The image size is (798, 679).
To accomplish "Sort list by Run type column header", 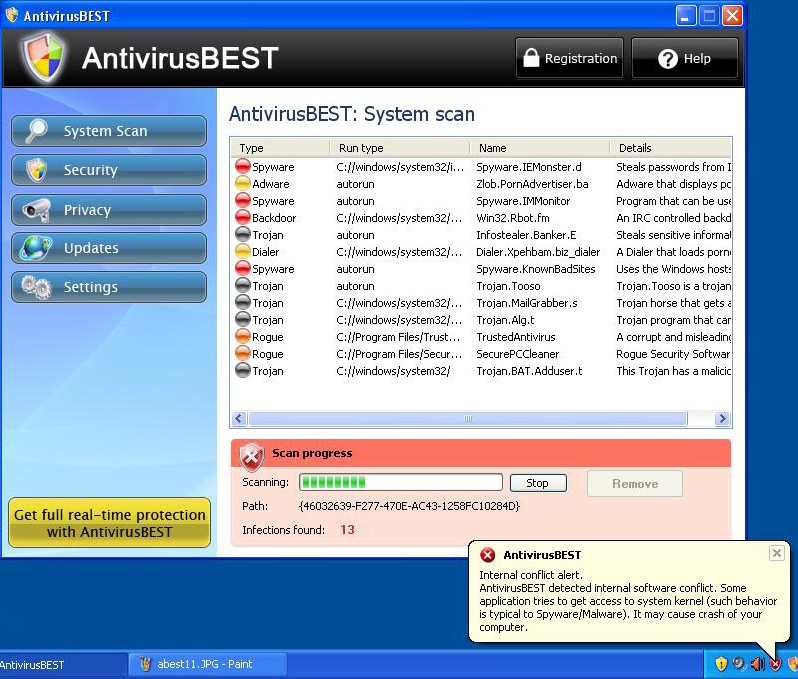I will click(x=398, y=148).
